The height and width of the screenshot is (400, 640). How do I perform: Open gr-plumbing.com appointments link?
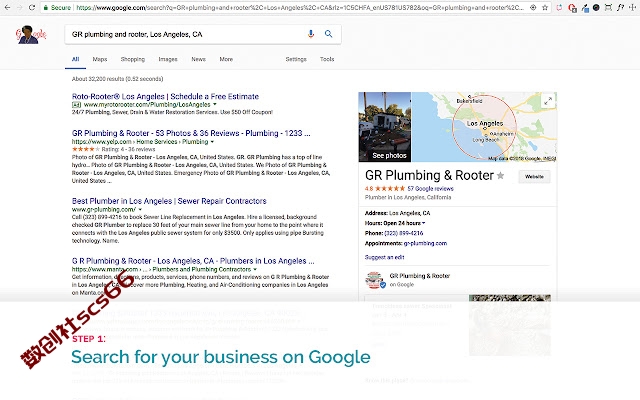425,243
